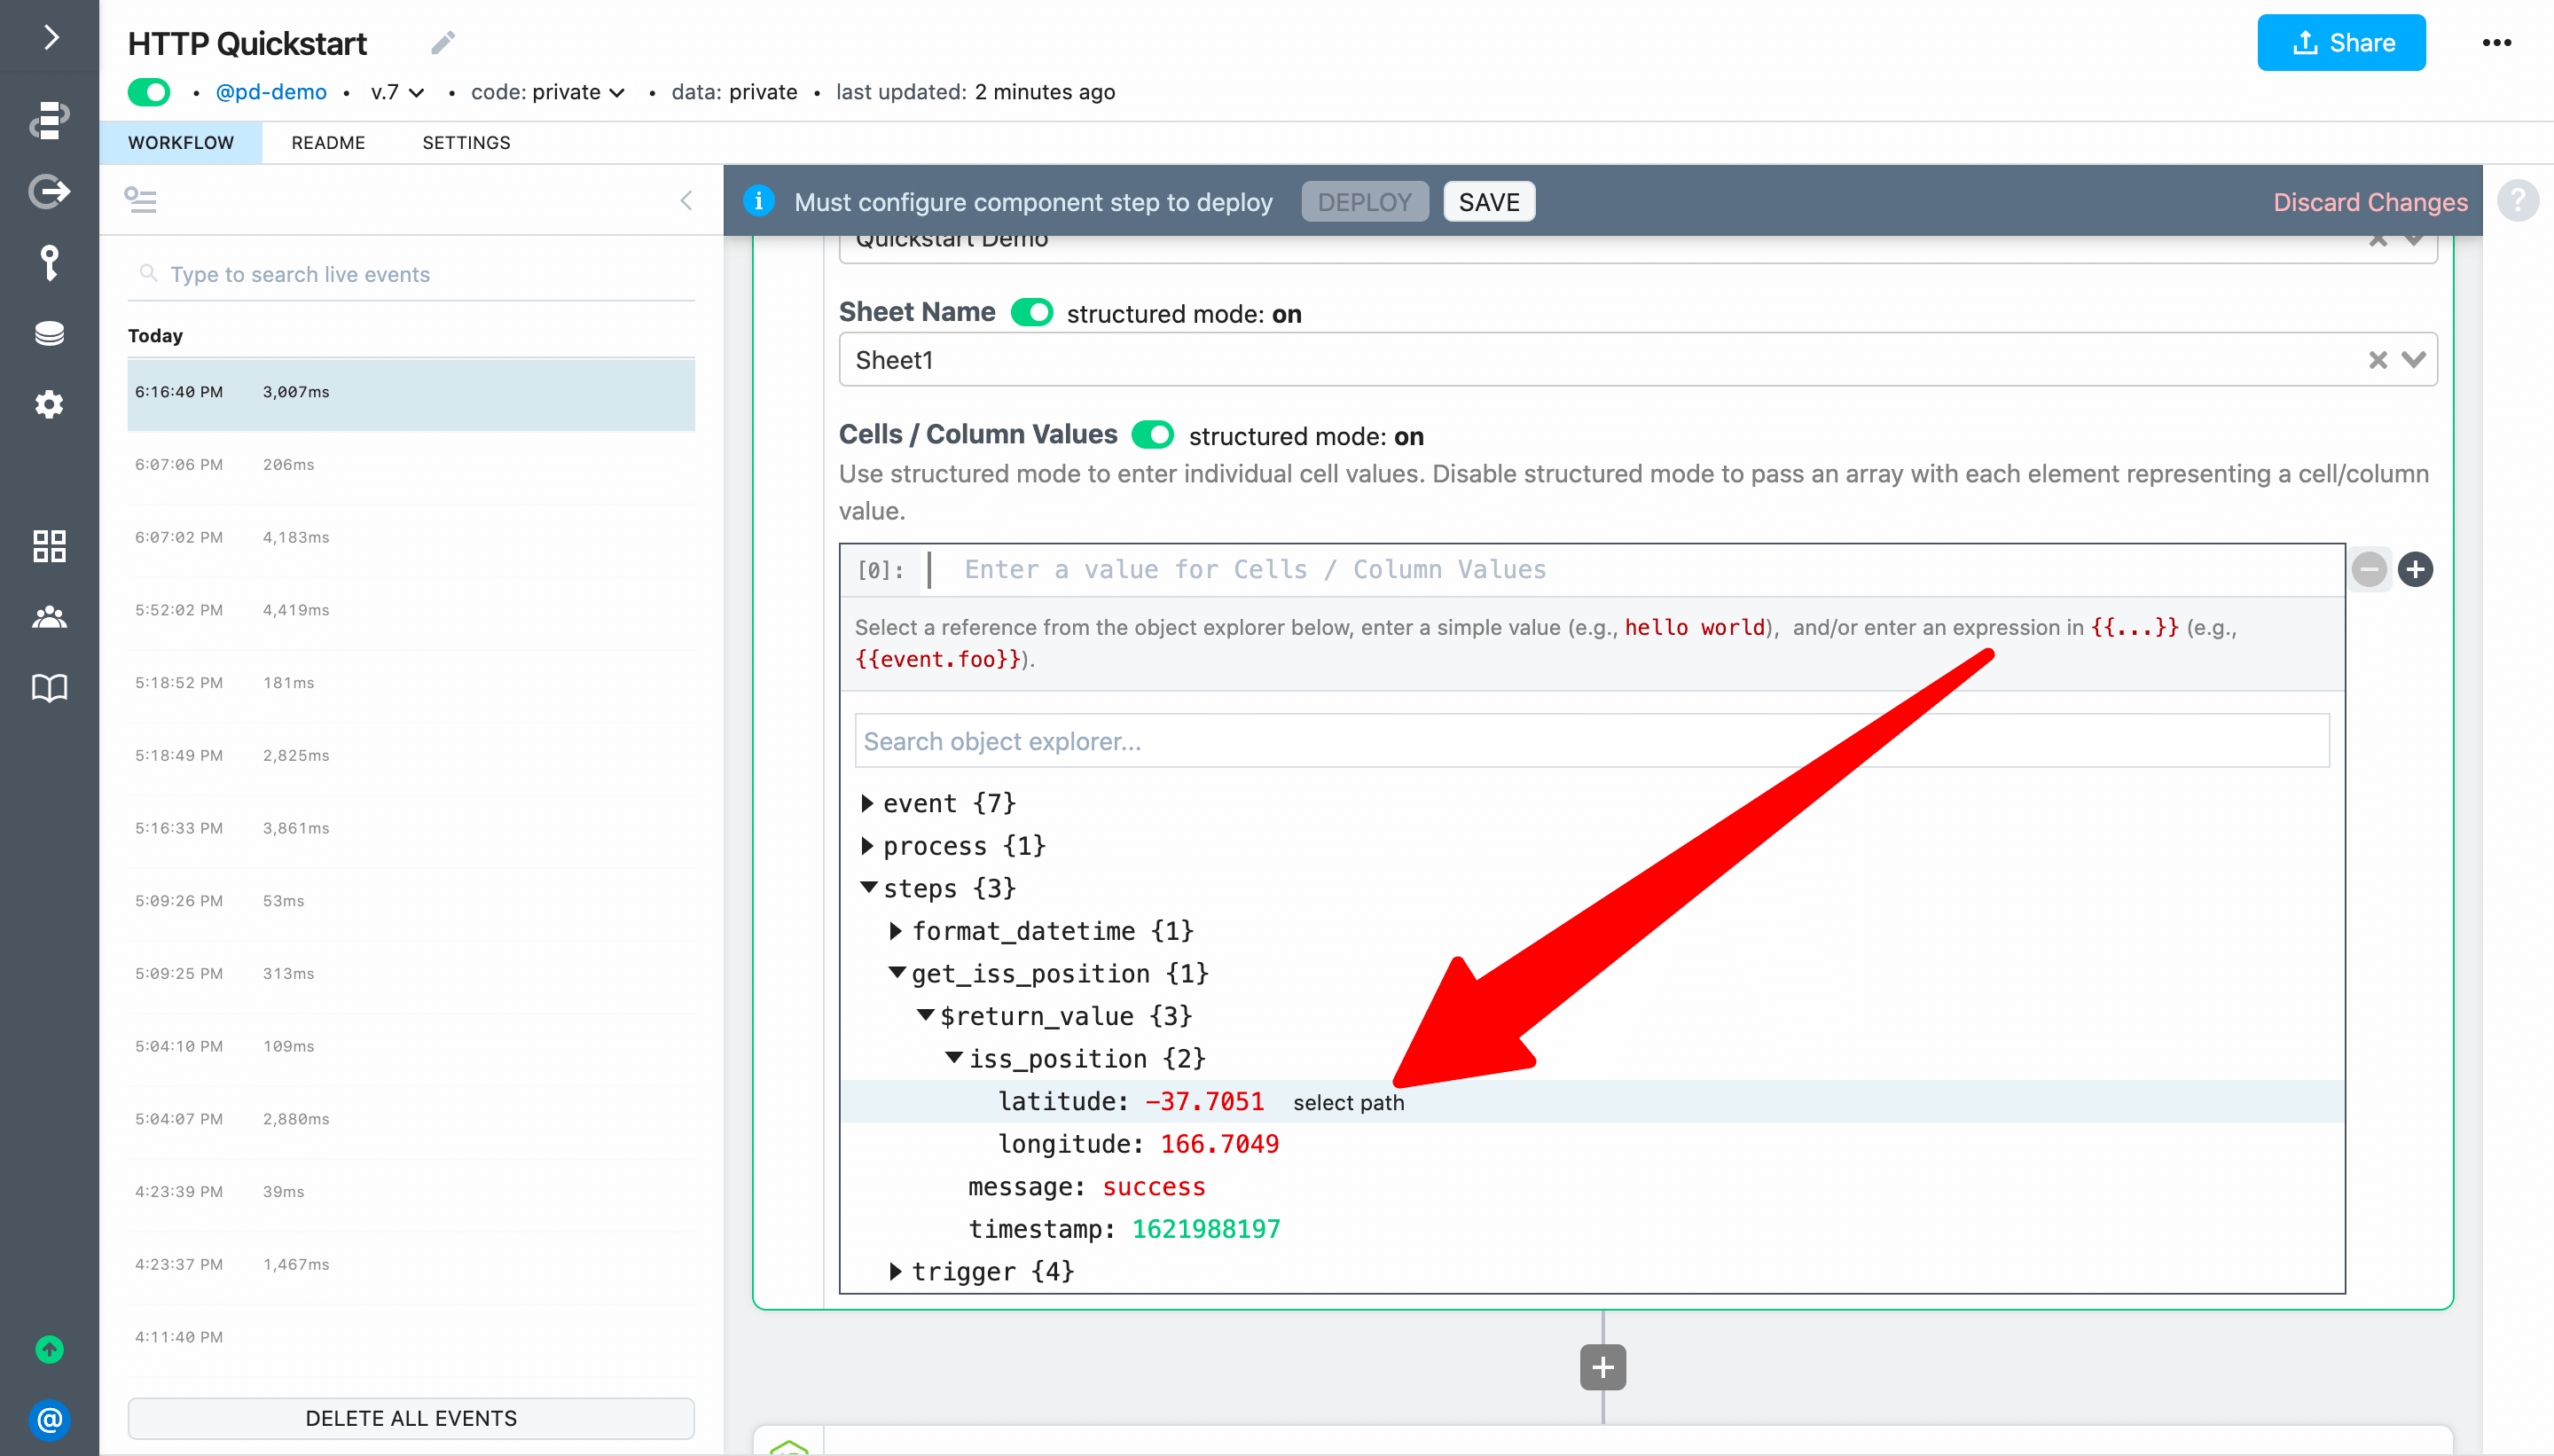Switch to the SETTINGS tab
The width and height of the screenshot is (2554, 1456).
(x=466, y=143)
